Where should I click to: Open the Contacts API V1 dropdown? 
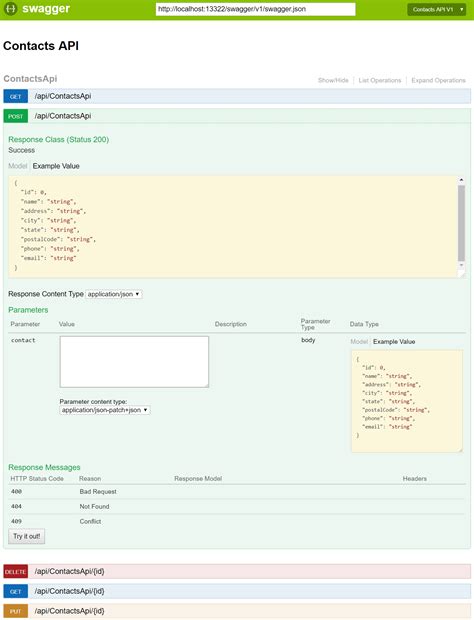[437, 9]
